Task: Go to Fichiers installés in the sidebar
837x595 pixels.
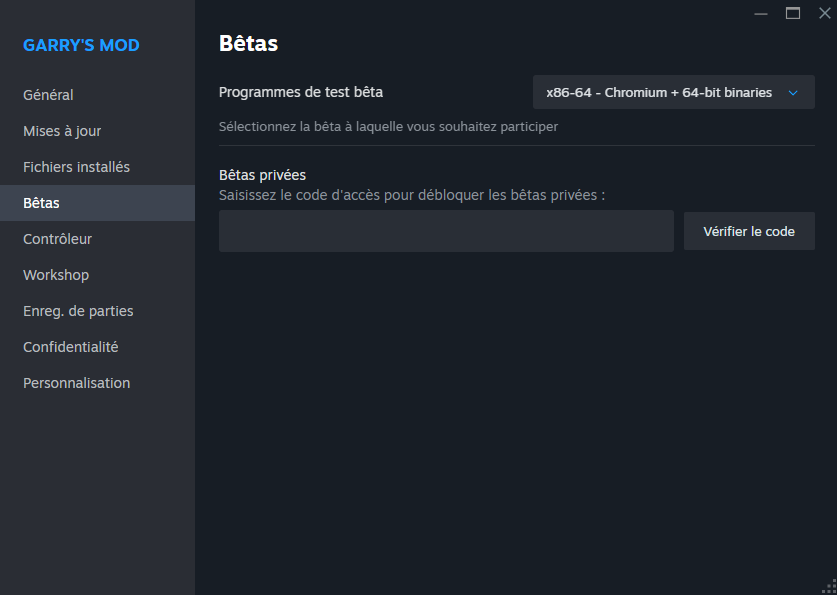Action: click(x=76, y=167)
